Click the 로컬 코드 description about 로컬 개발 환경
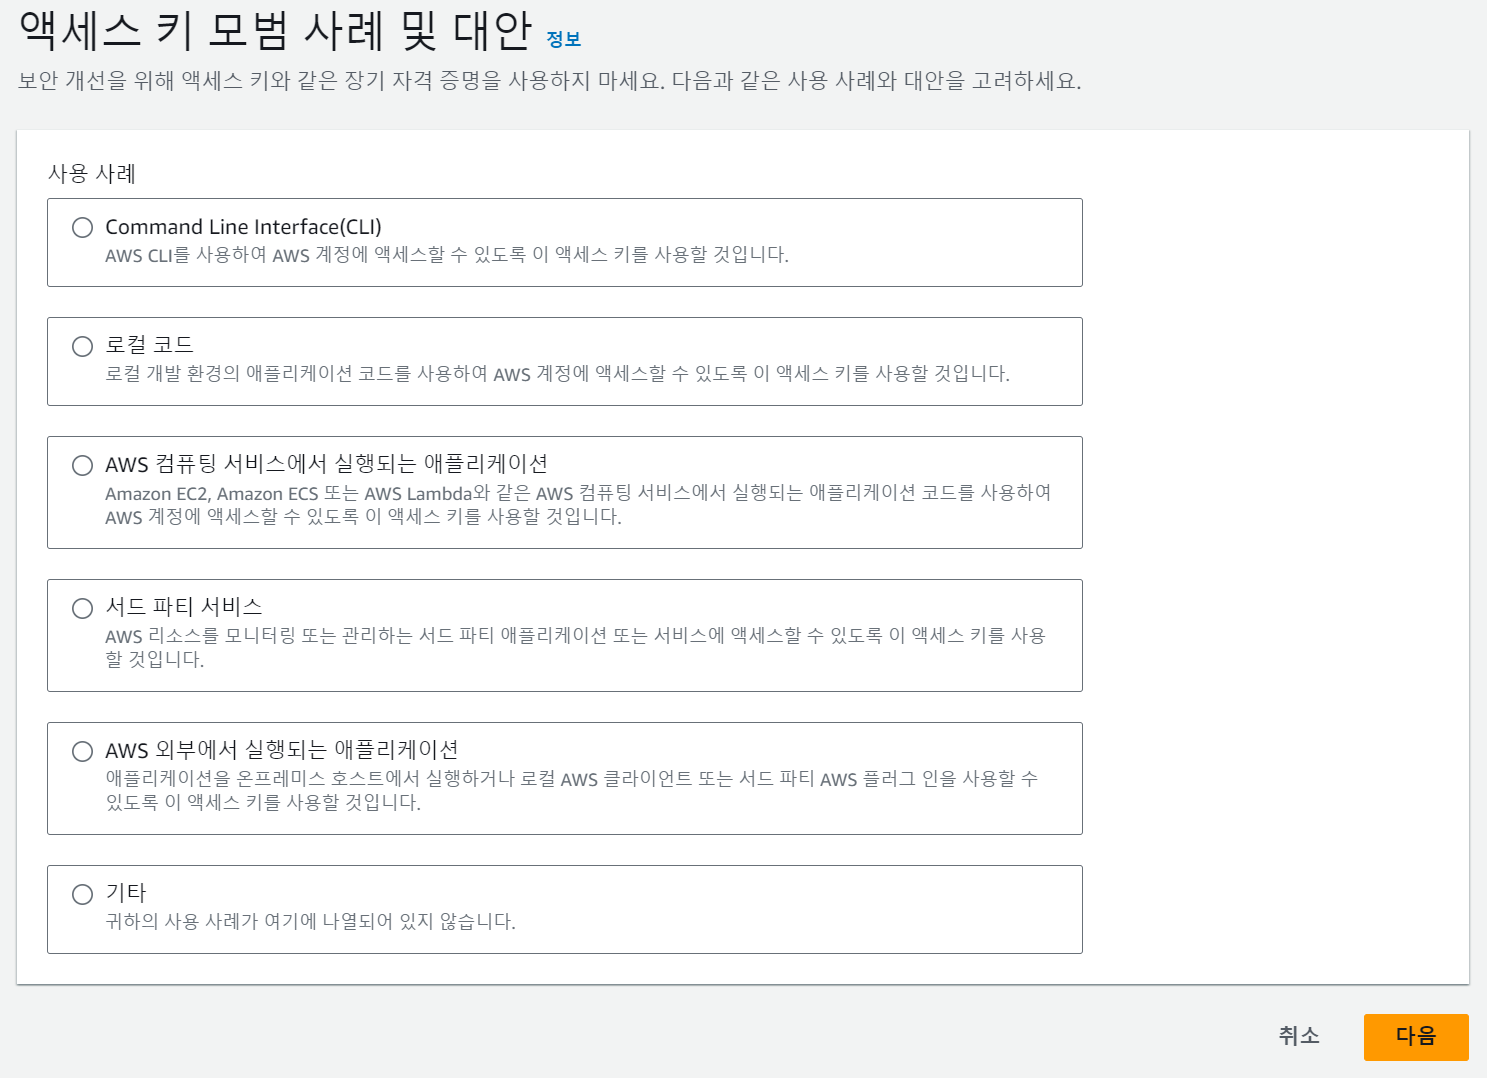Image resolution: width=1487 pixels, height=1078 pixels. pyautogui.click(x=557, y=374)
